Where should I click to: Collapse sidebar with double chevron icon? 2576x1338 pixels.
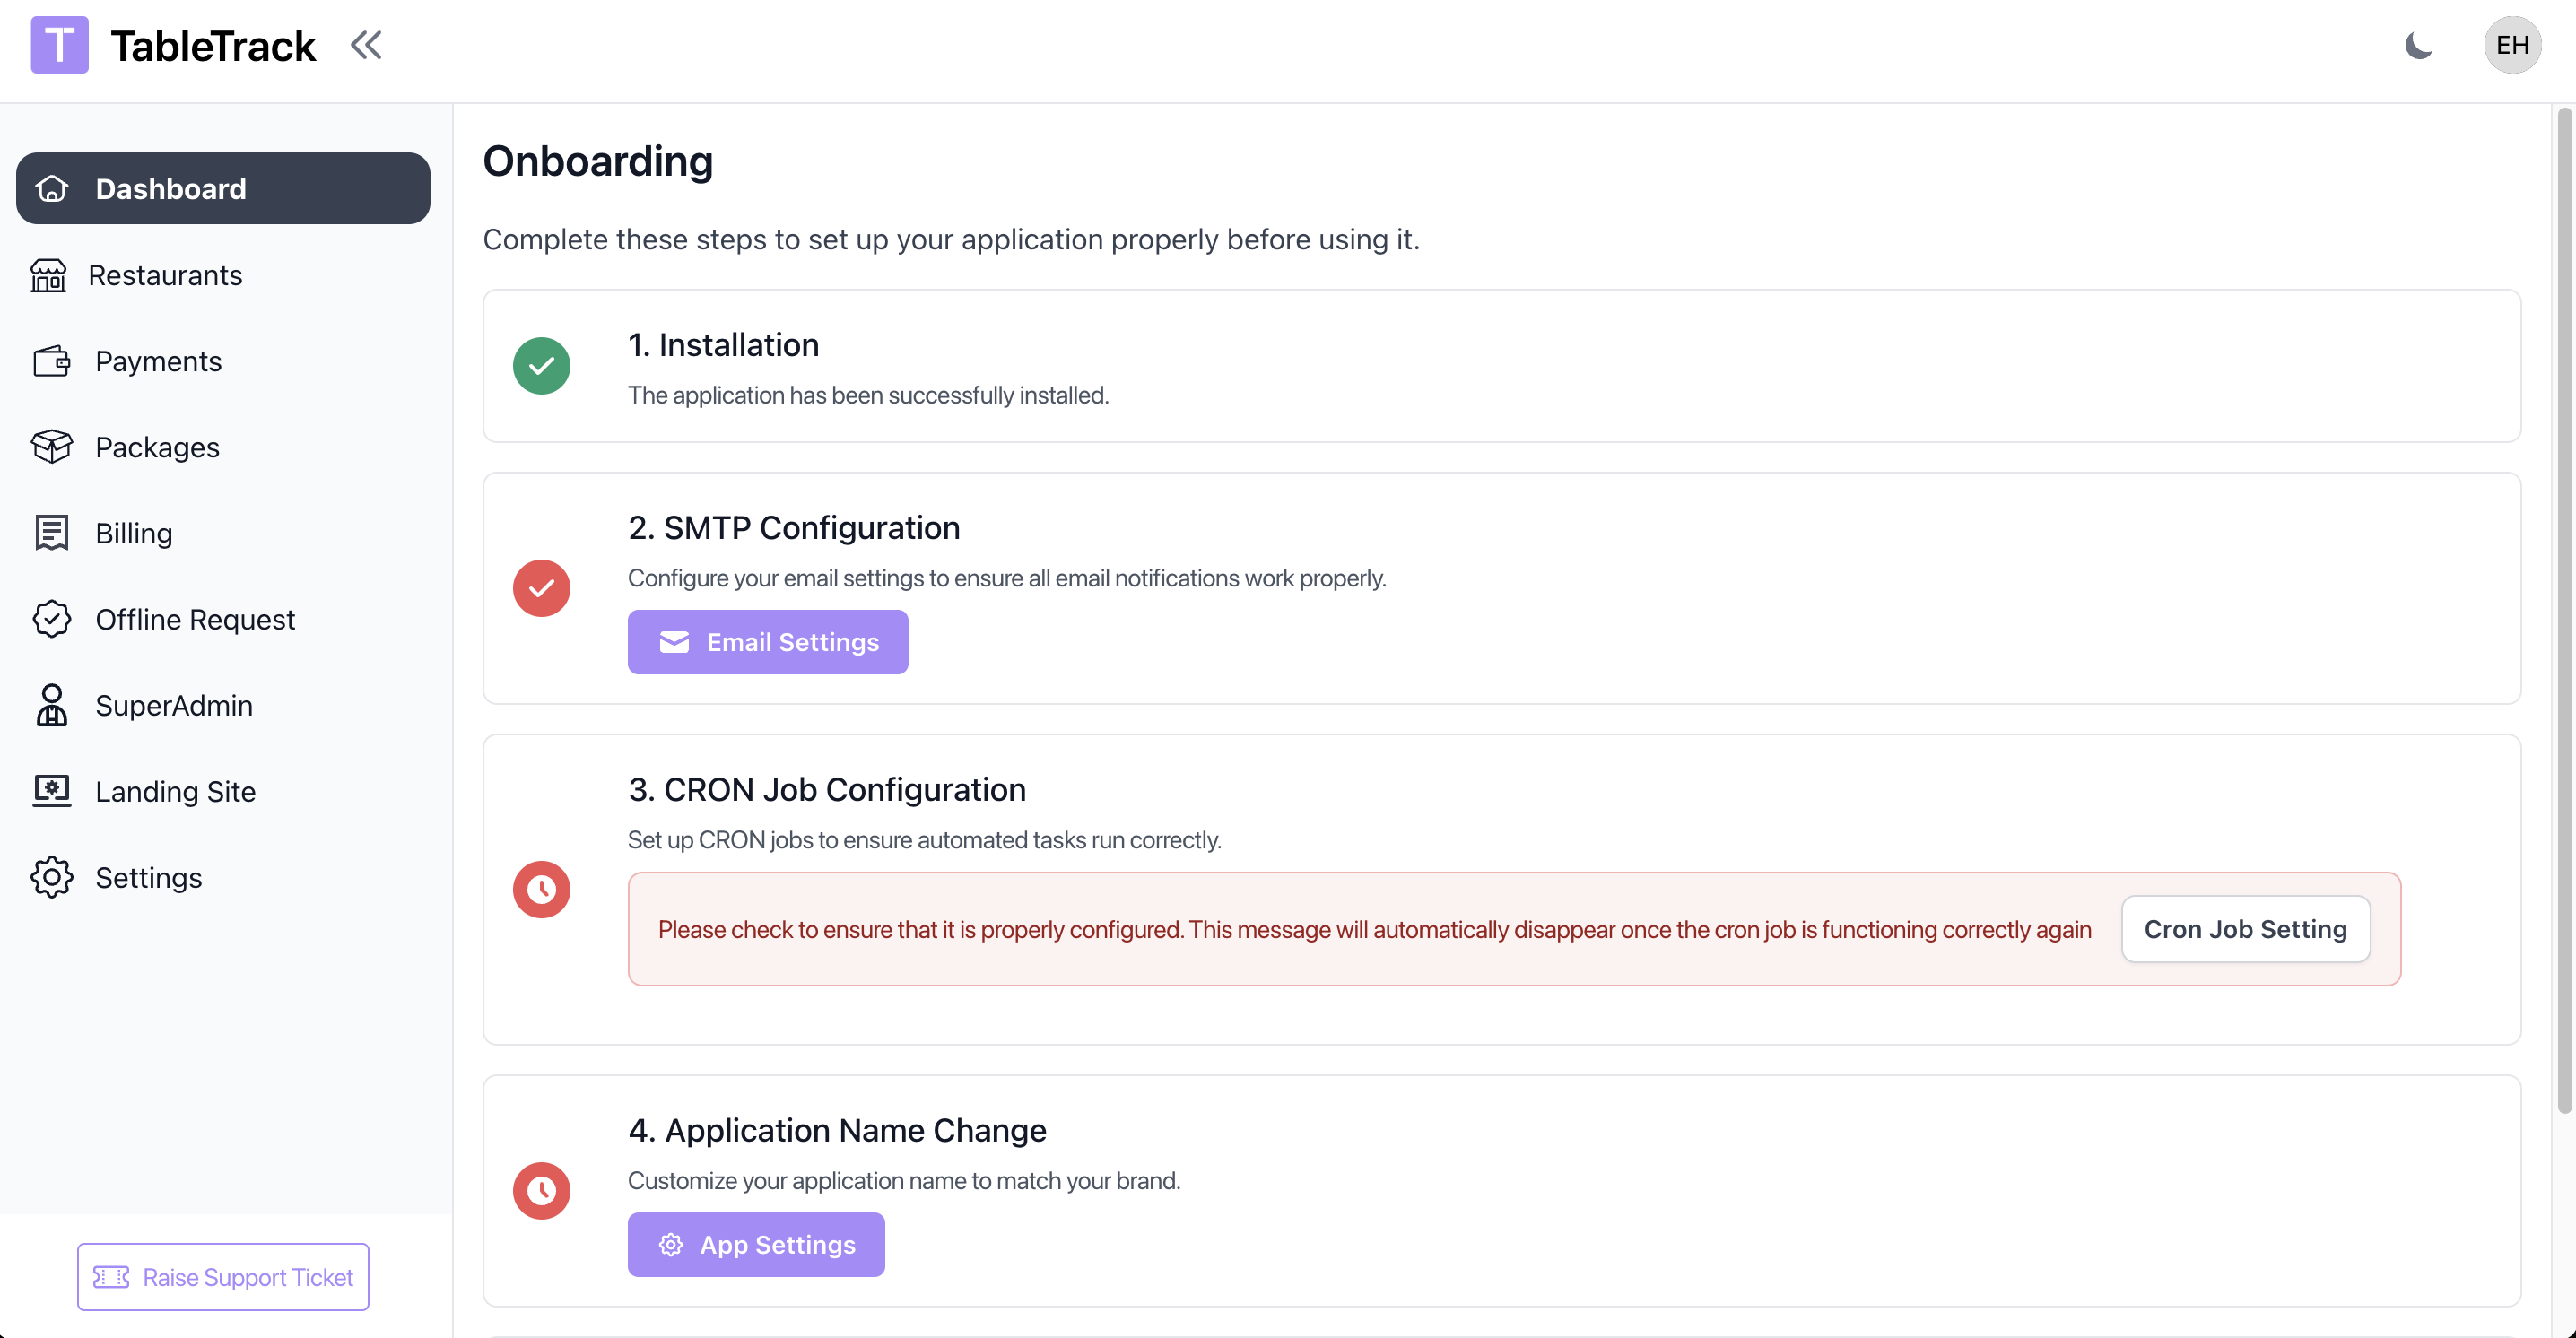click(366, 45)
